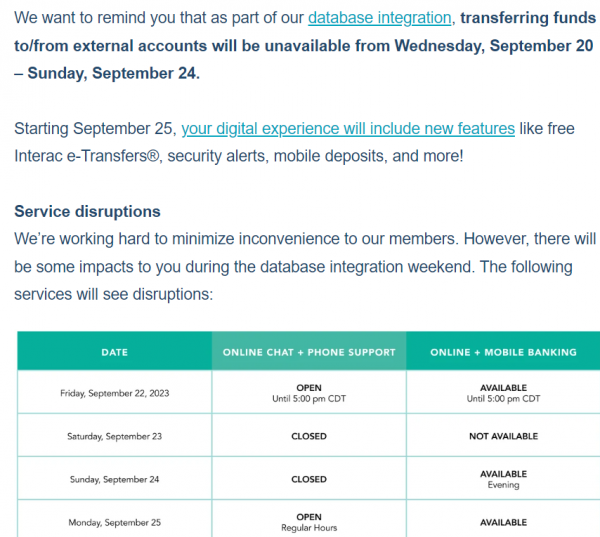Viewport: 600px width, 537px height.
Task: Click the Monday, September 25 date cell
Action: (114, 522)
